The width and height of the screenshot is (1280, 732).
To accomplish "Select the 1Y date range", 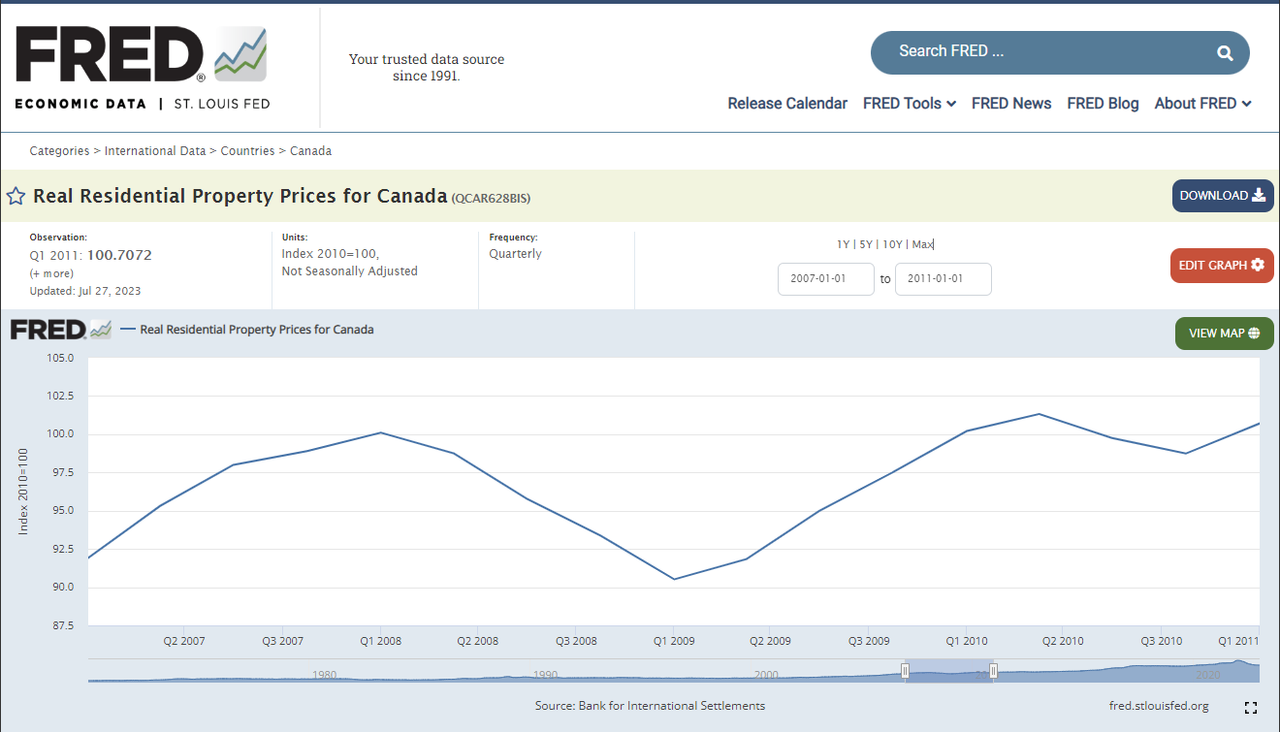I will click(x=844, y=245).
